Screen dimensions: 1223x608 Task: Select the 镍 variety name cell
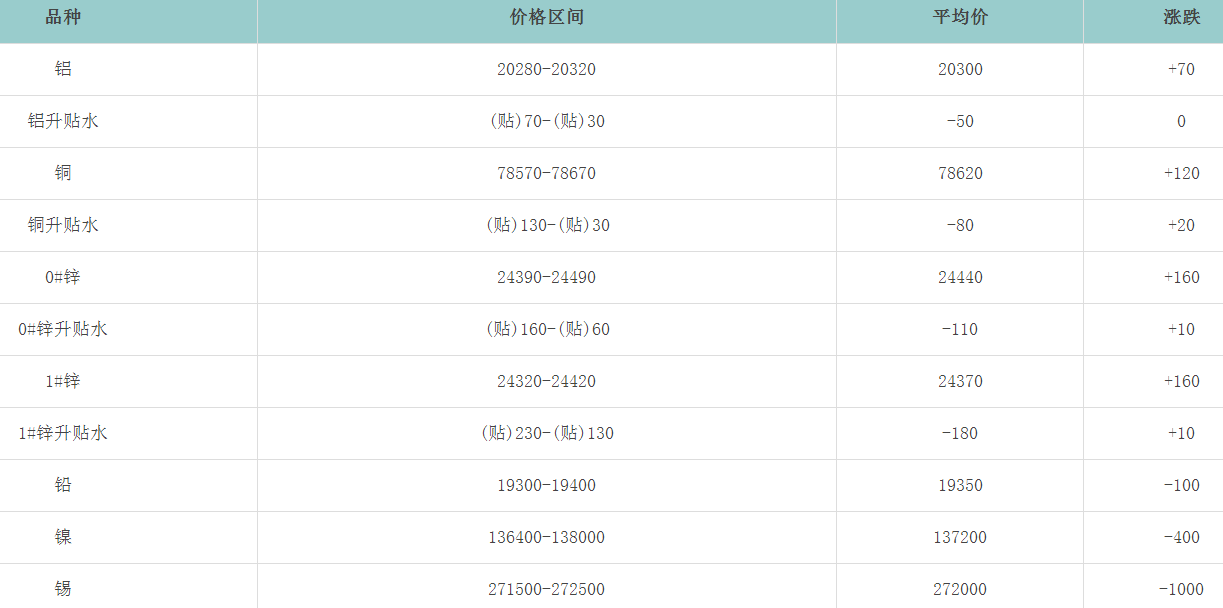[63, 537]
